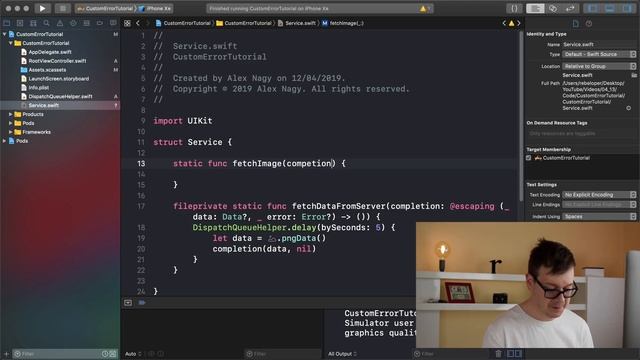The width and height of the screenshot is (640, 360).
Task: Switch to the Version editor
Action: point(570,8)
